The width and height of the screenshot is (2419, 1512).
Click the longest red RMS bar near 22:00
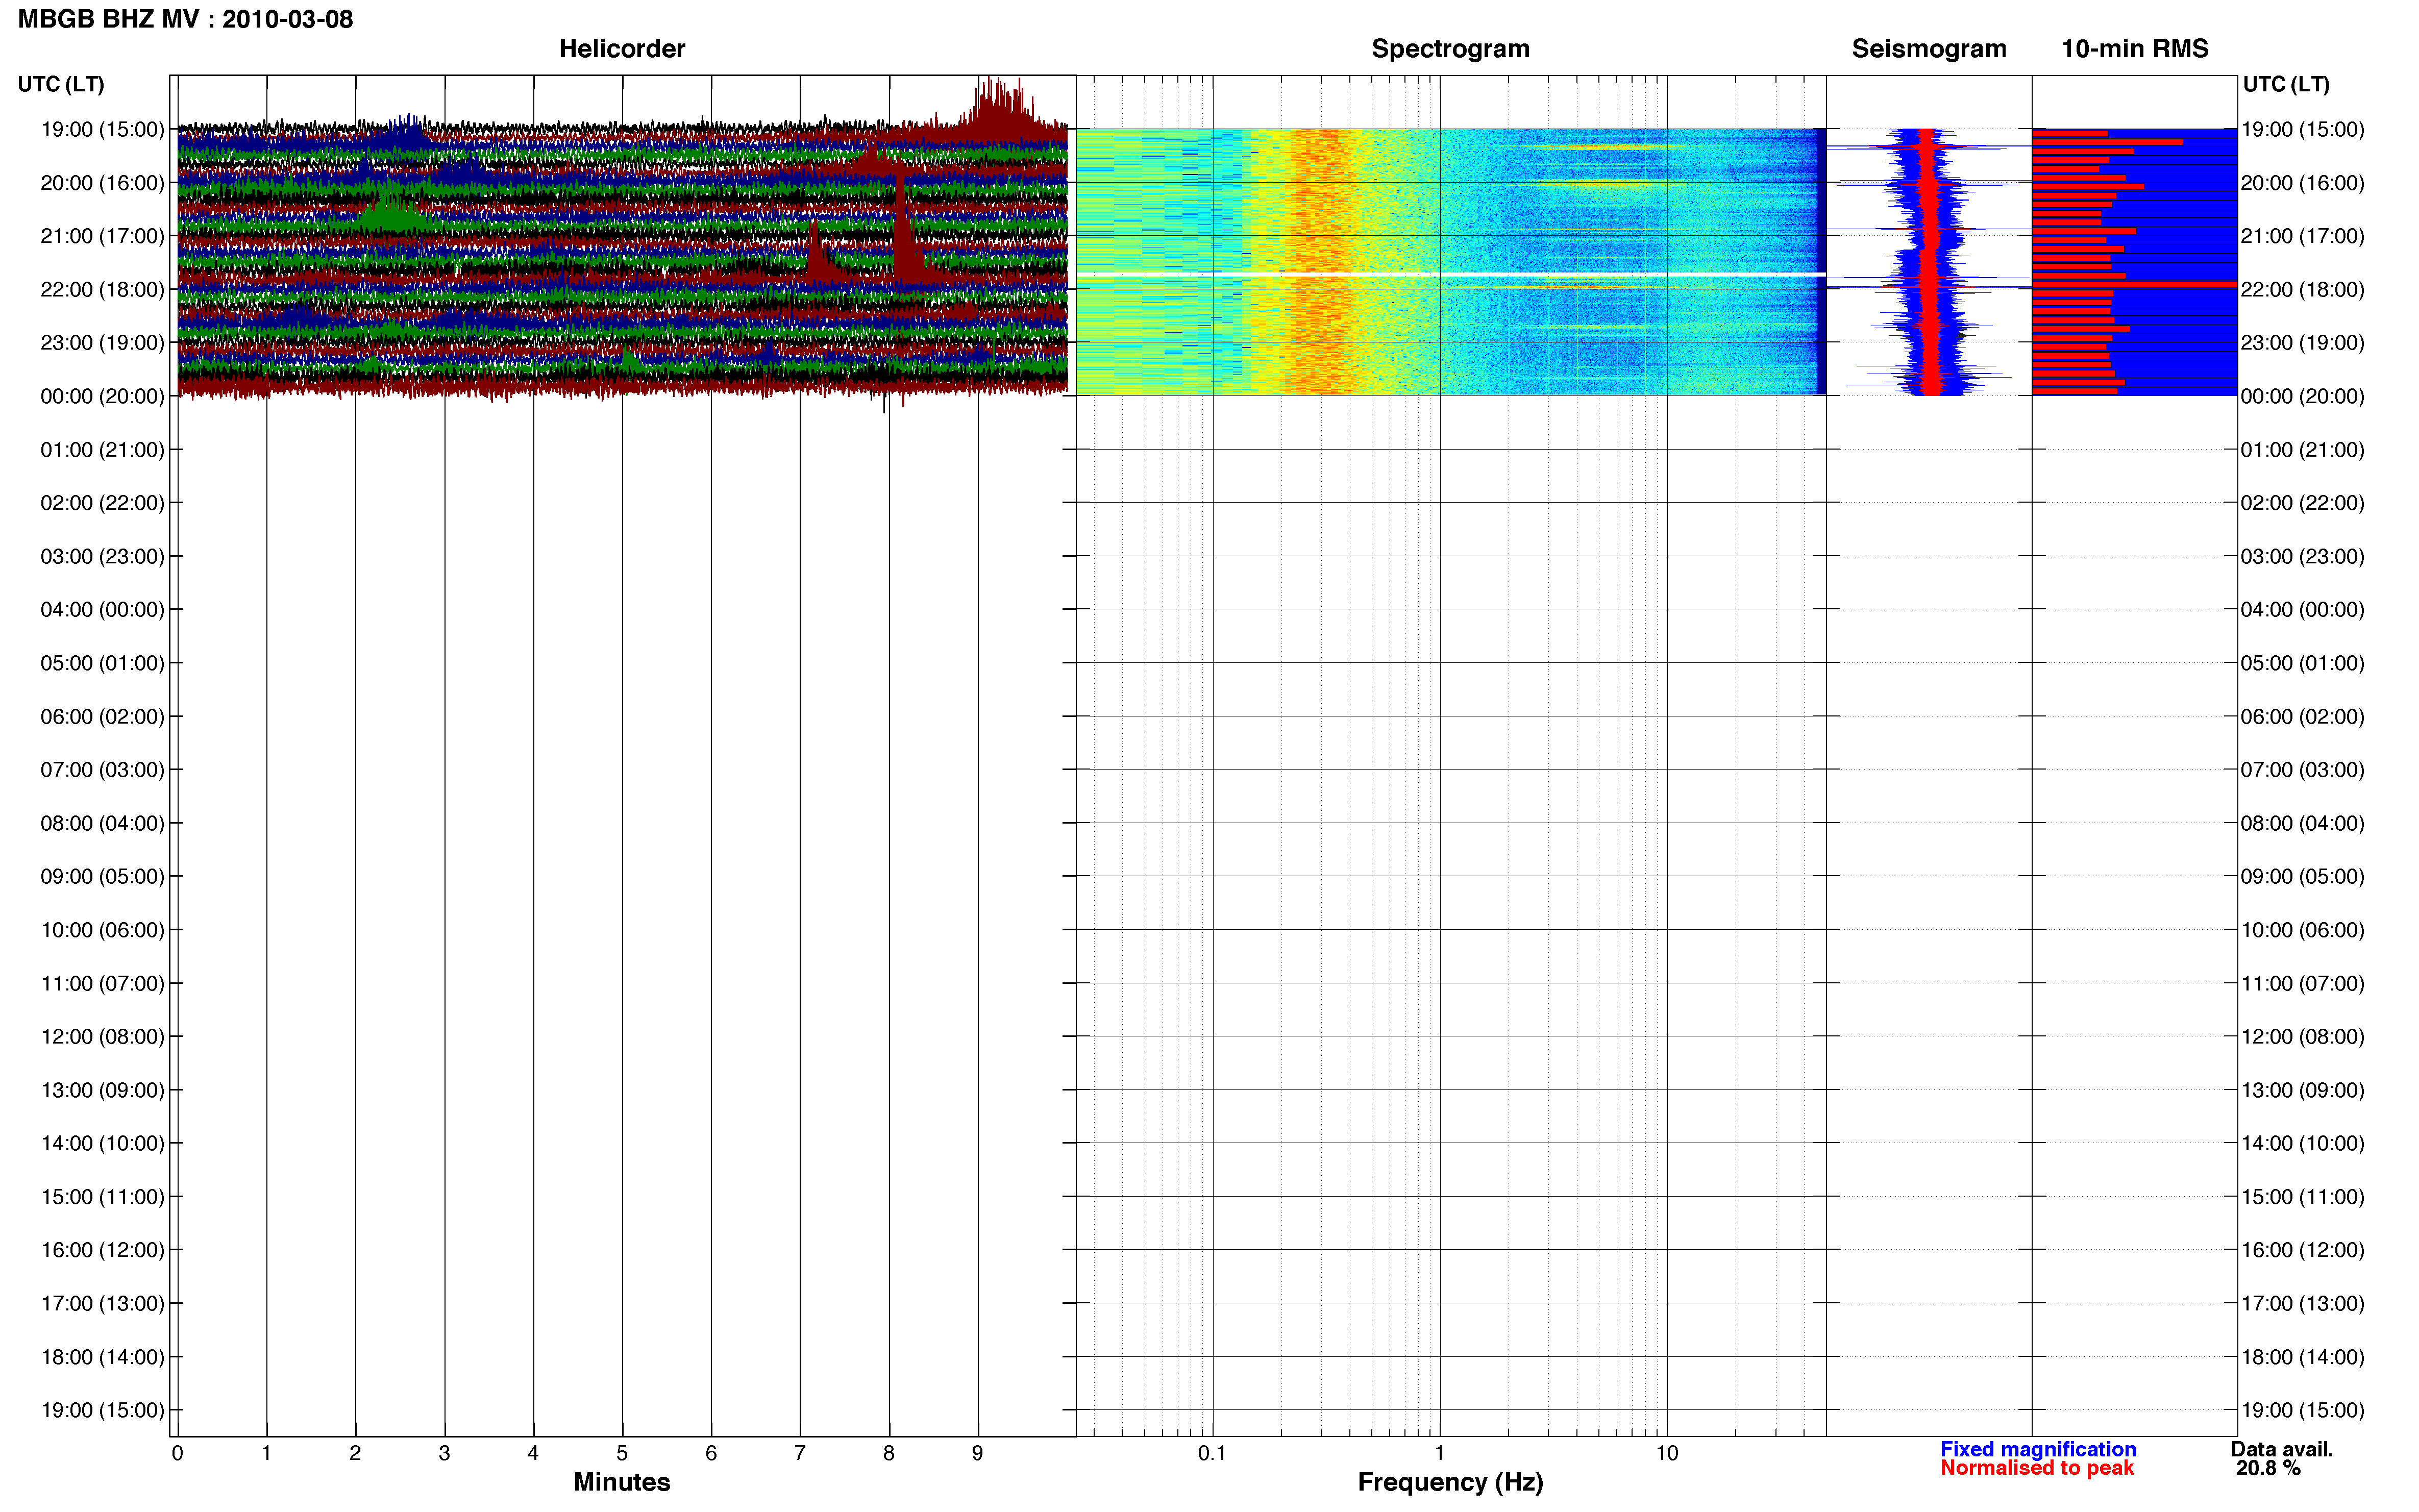2134,285
